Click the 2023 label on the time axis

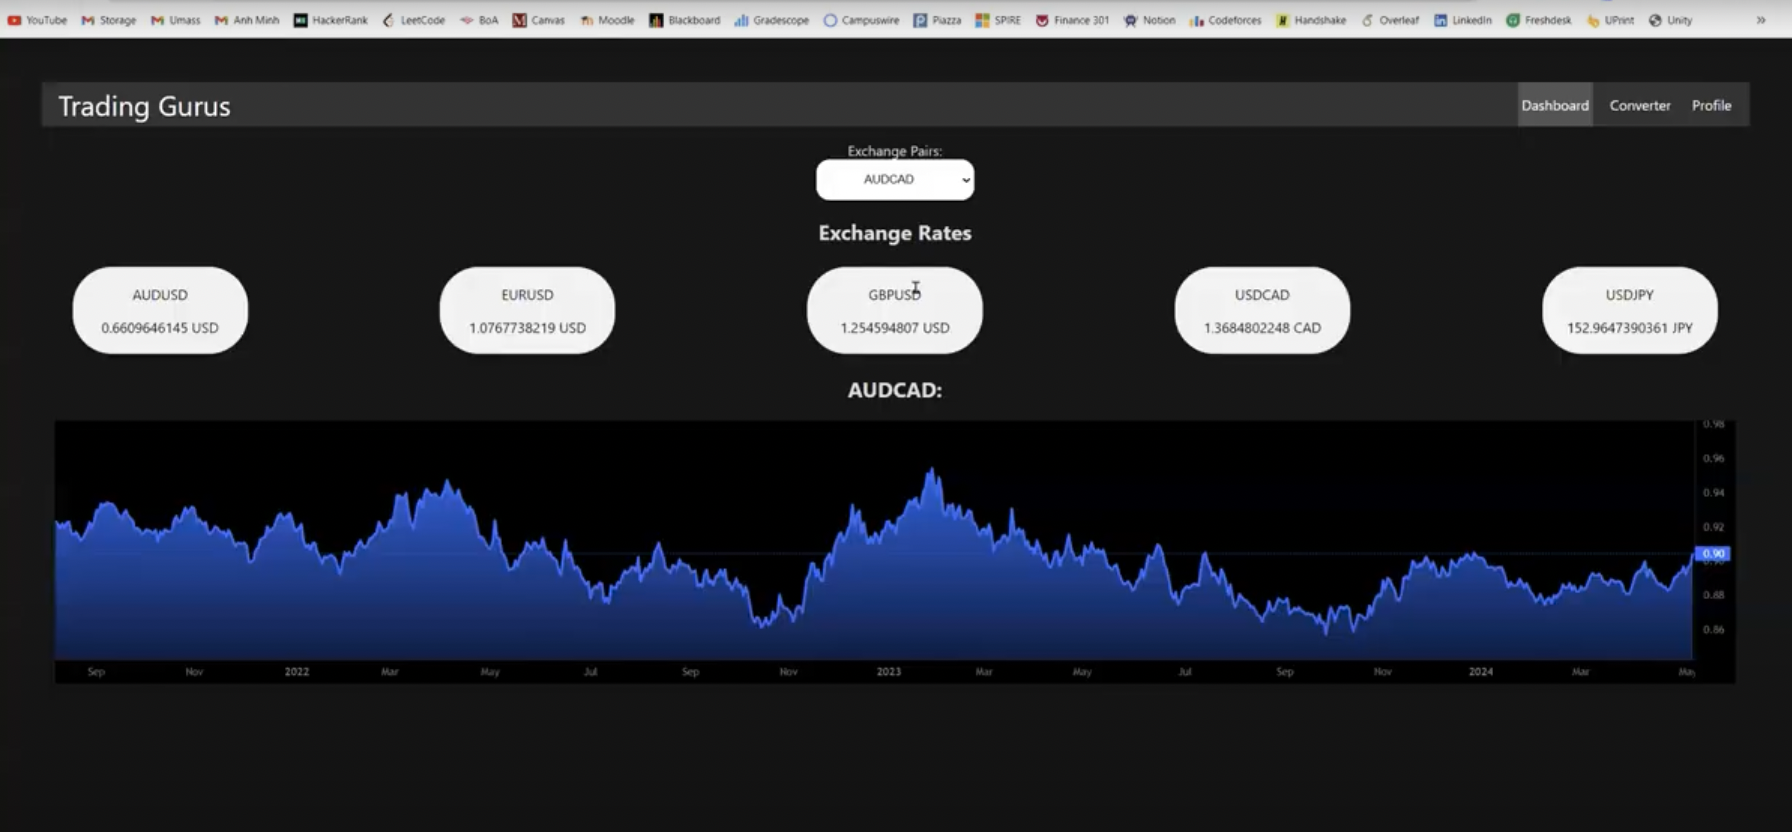[889, 672]
